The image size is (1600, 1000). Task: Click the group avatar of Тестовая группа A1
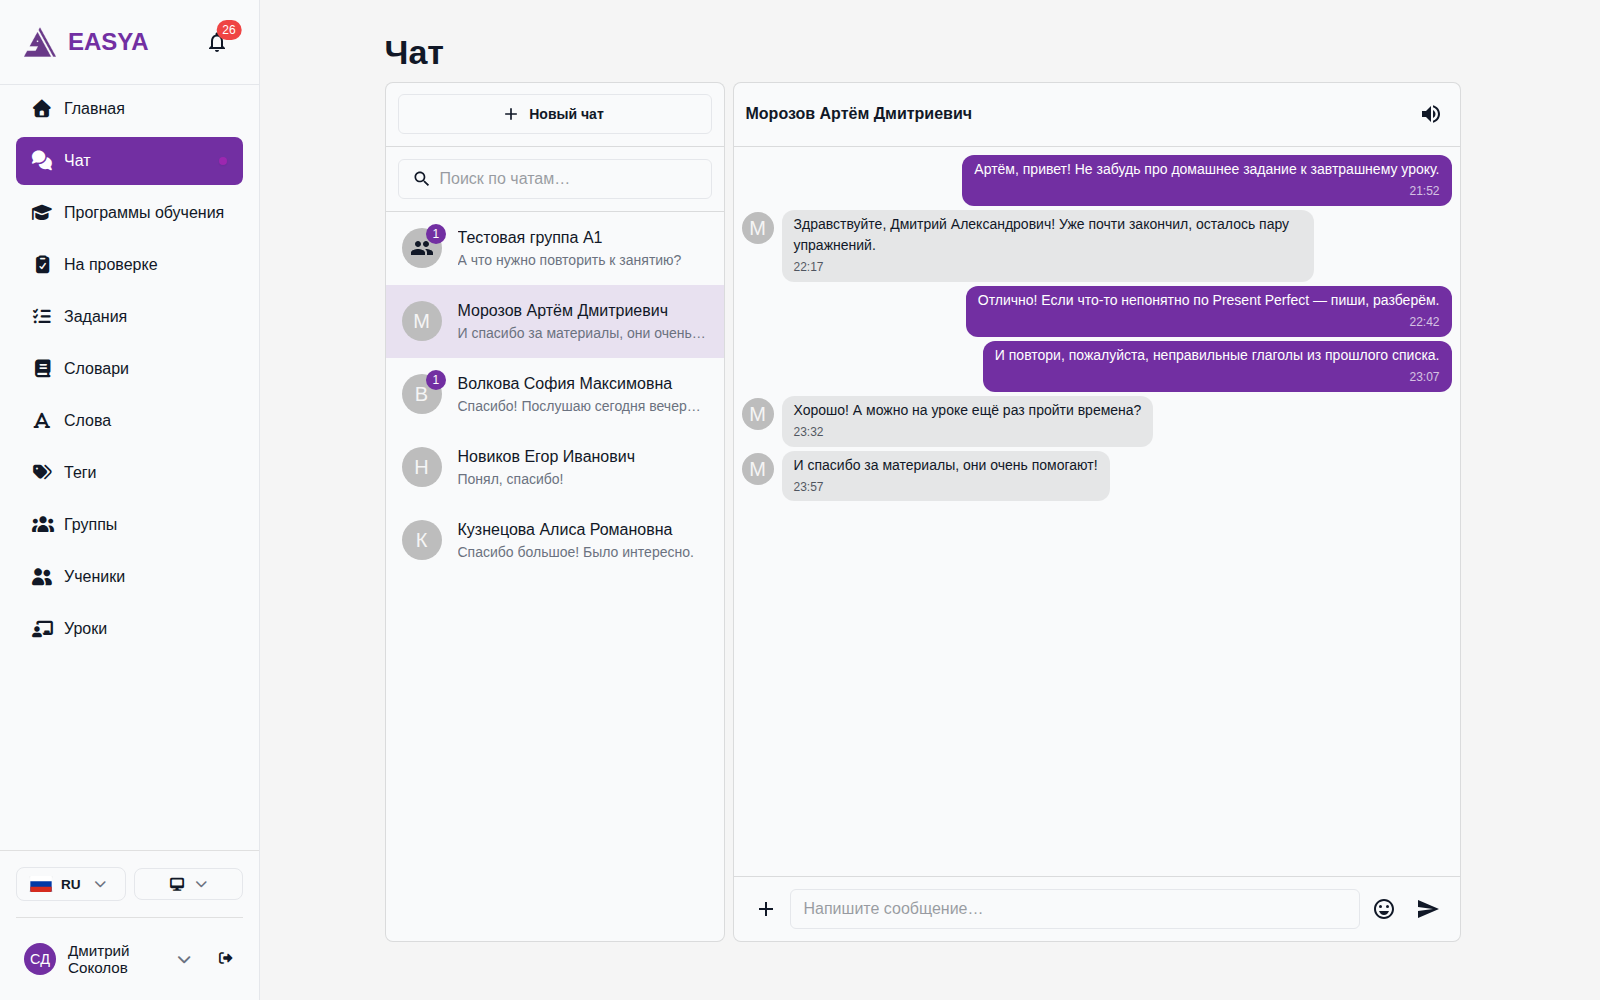[422, 248]
